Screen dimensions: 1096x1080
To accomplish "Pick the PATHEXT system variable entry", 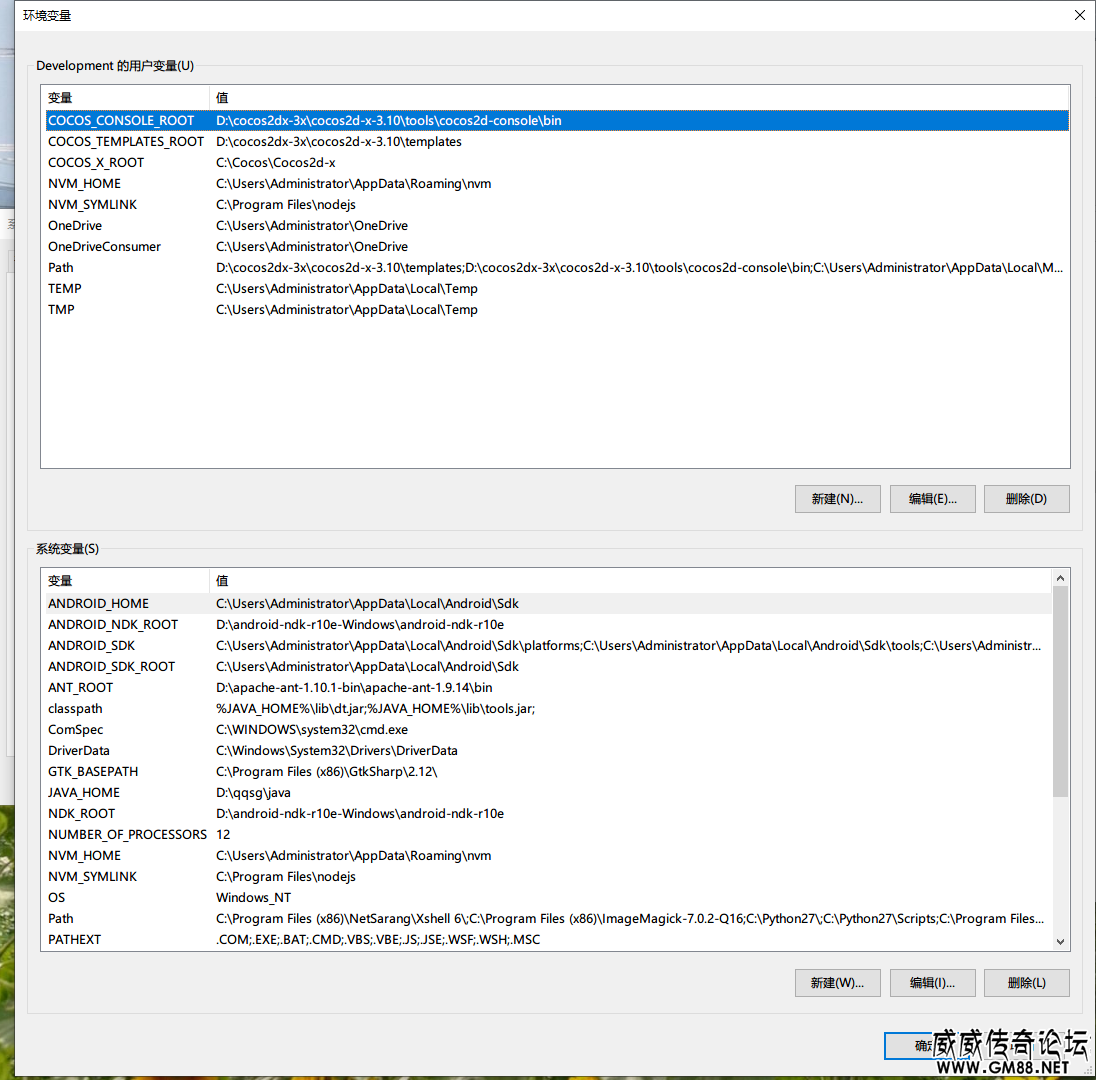I will coord(74,940).
